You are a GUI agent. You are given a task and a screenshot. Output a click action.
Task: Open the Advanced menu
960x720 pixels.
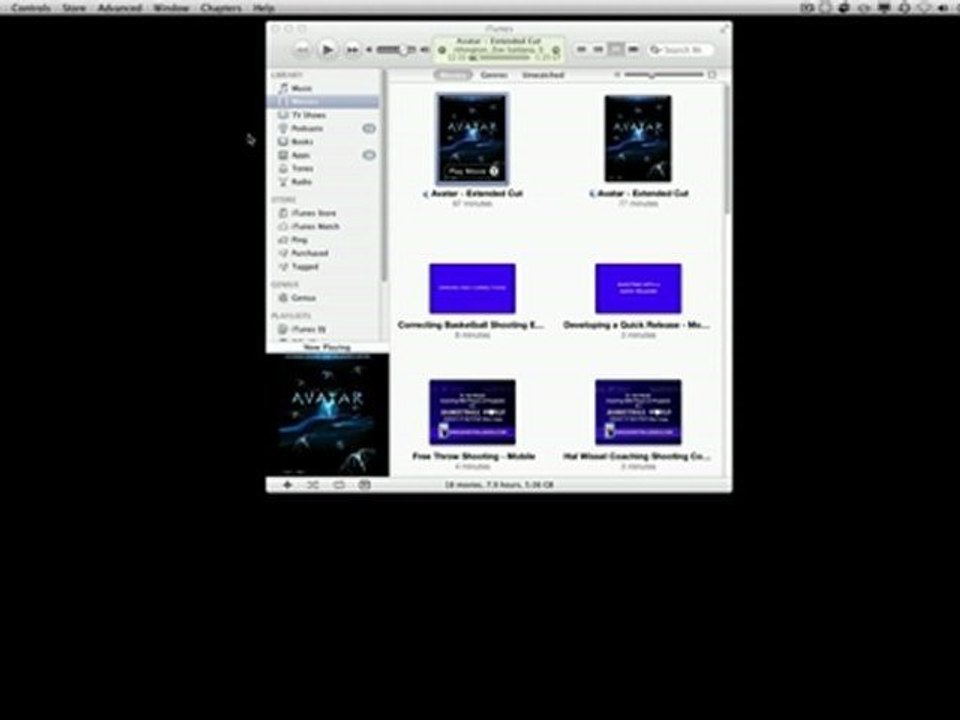pyautogui.click(x=120, y=7)
